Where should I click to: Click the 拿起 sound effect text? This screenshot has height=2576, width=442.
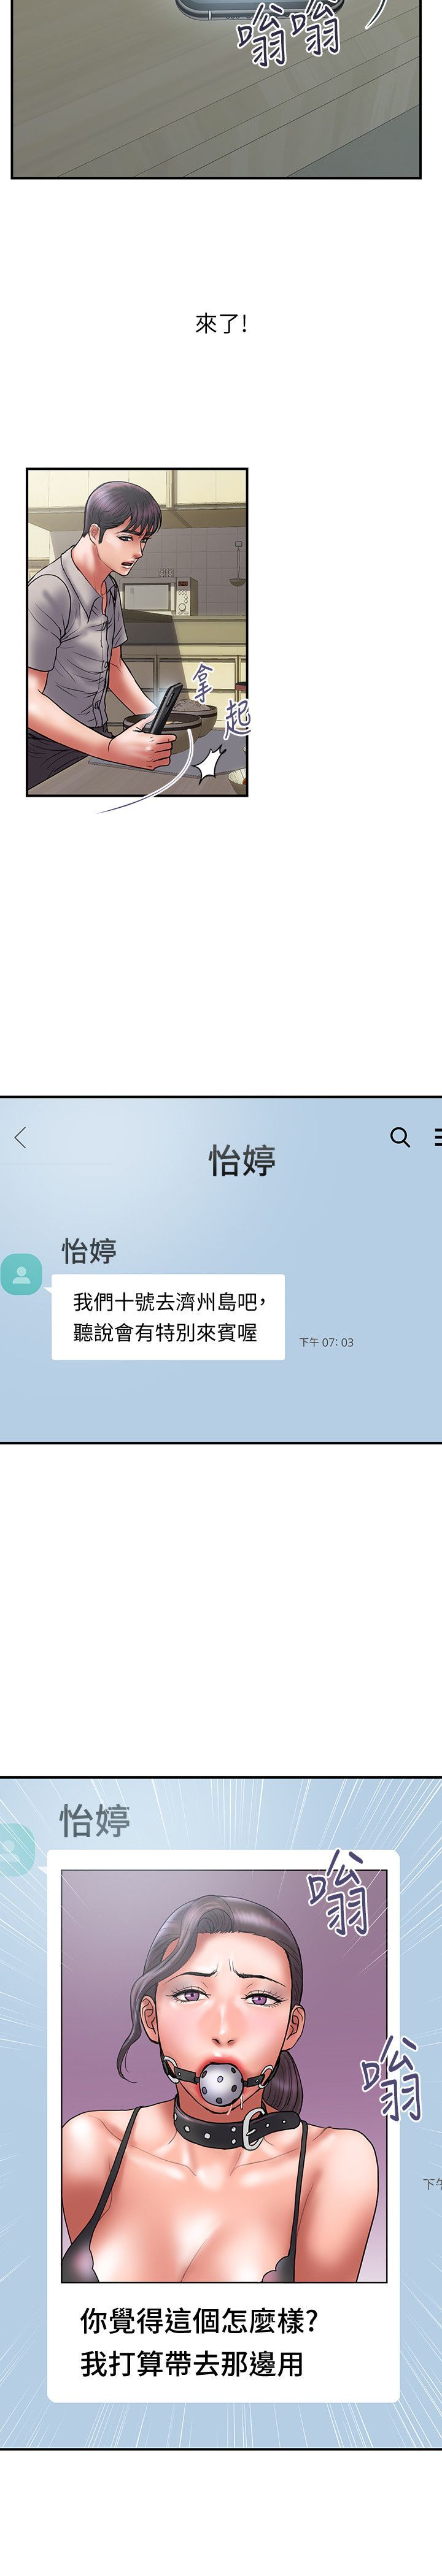pos(219,701)
